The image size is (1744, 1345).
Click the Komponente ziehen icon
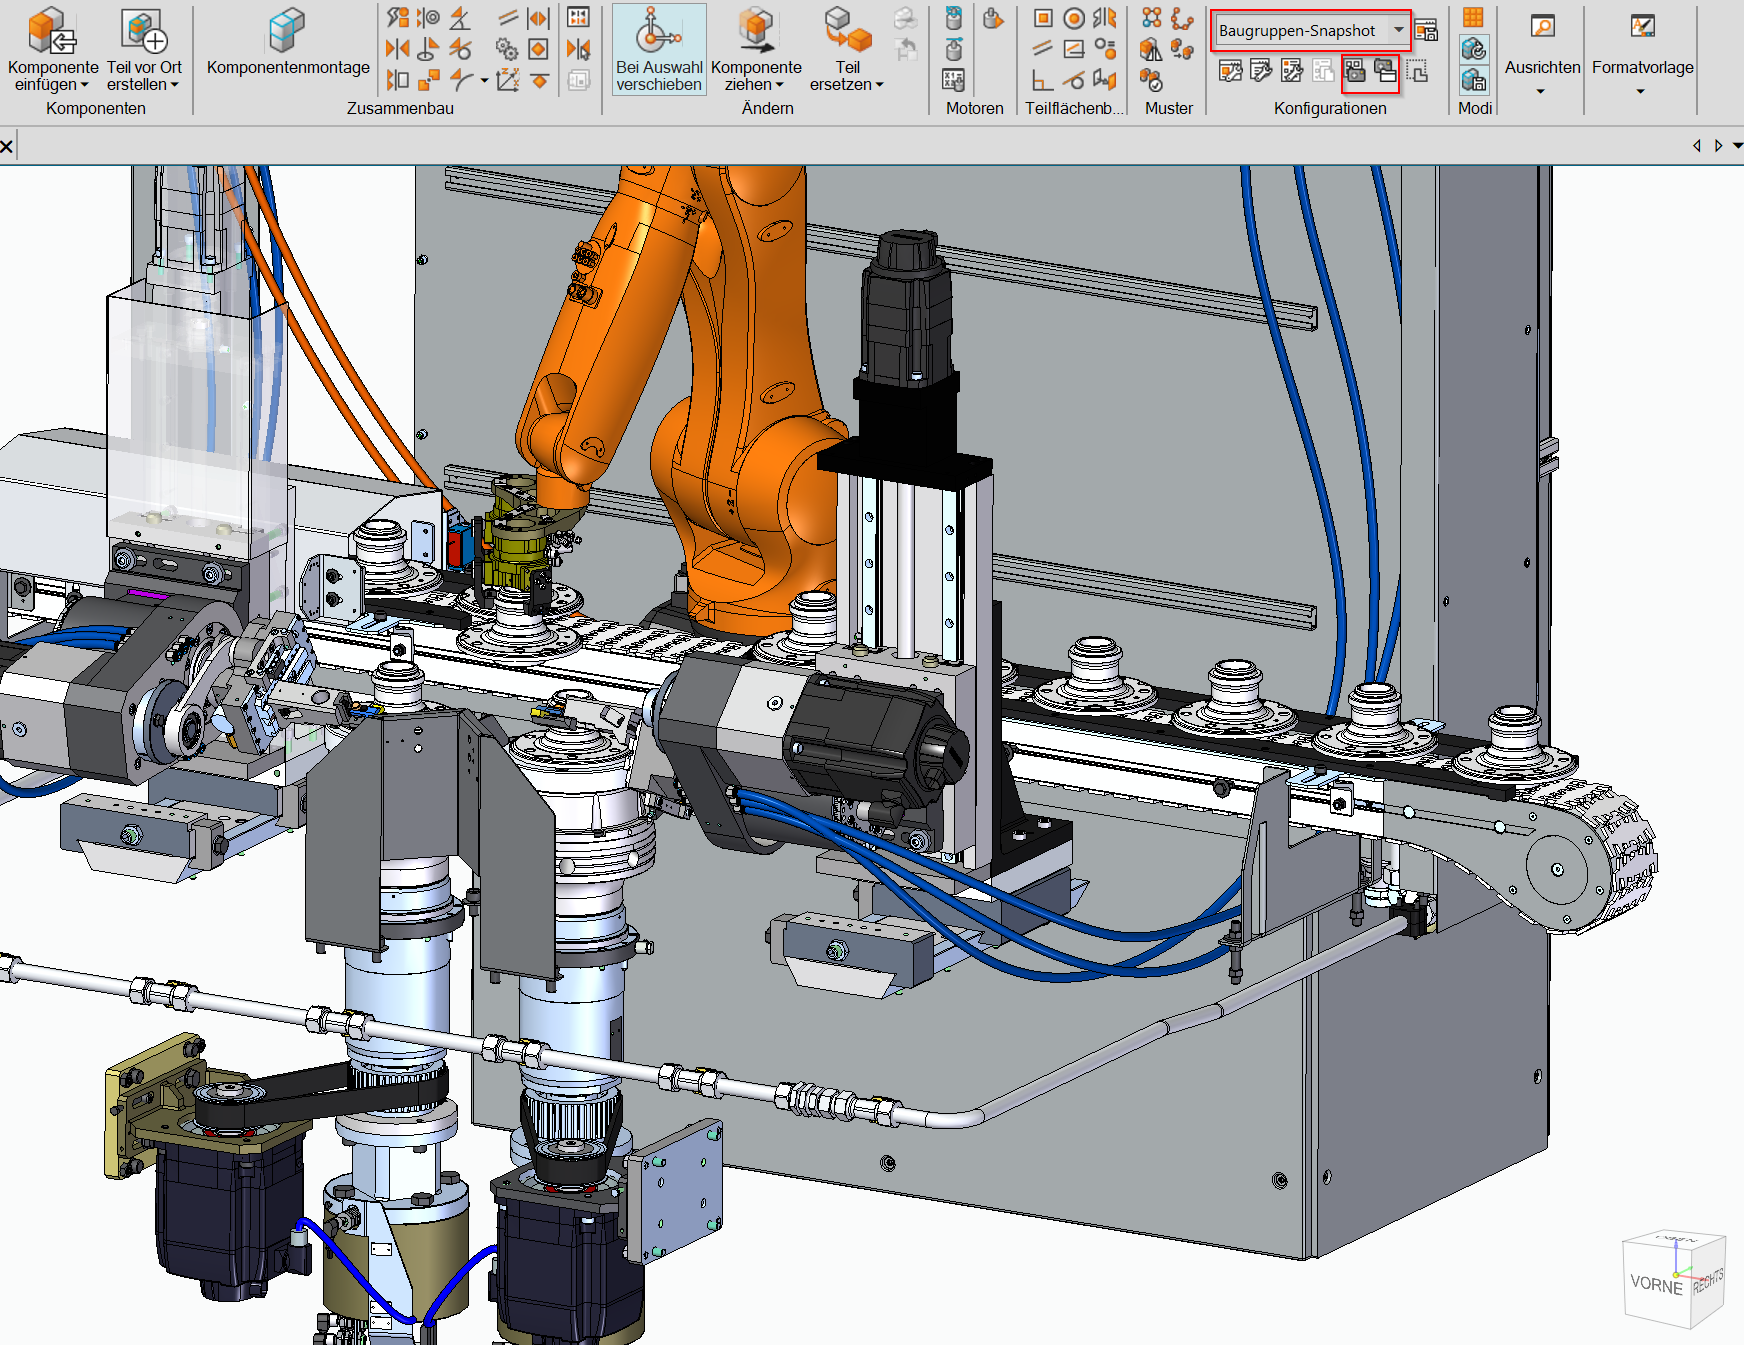point(756,30)
